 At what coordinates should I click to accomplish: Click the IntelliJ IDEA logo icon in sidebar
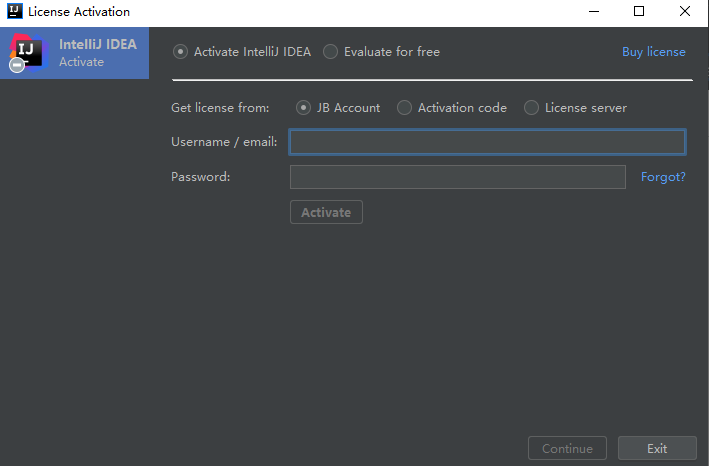point(28,53)
